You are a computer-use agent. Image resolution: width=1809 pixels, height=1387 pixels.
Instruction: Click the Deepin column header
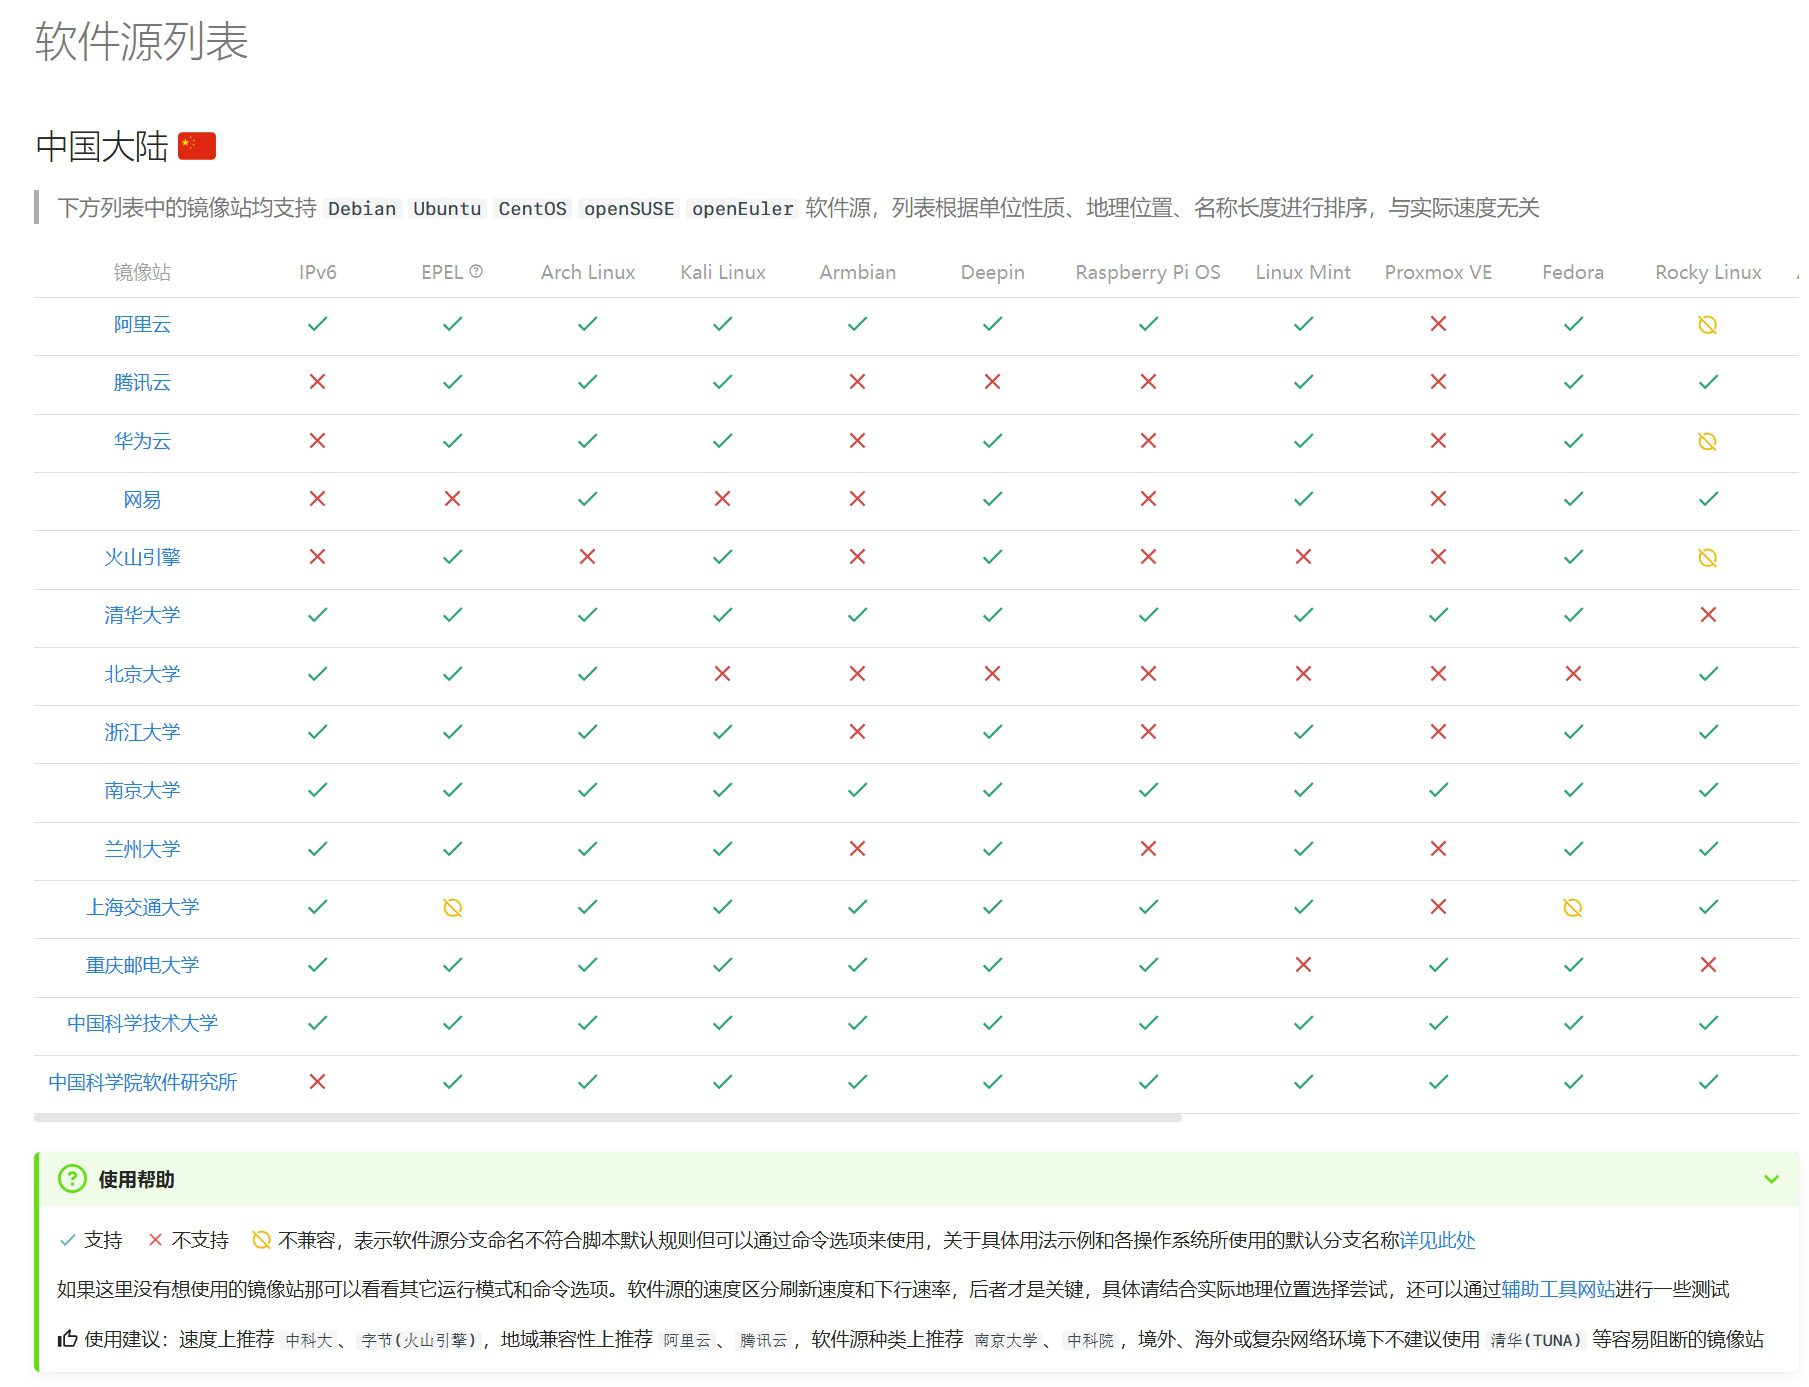pos(992,272)
